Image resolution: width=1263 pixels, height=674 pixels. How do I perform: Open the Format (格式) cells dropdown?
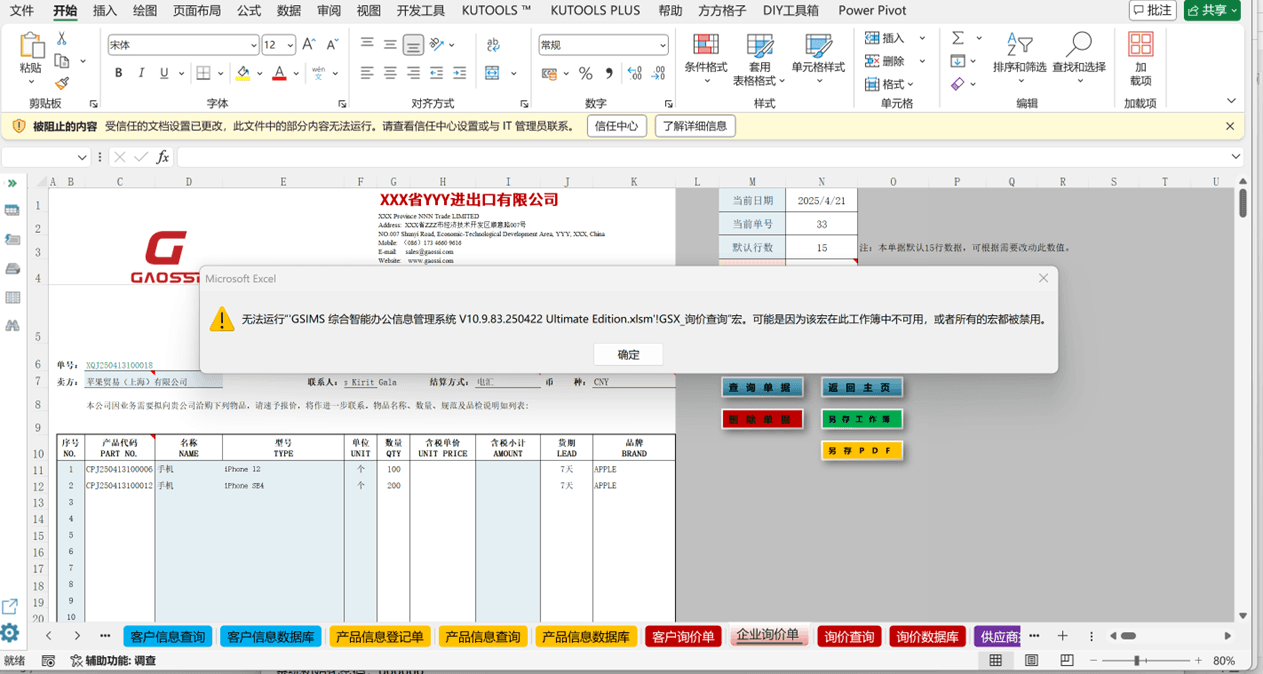coord(890,84)
